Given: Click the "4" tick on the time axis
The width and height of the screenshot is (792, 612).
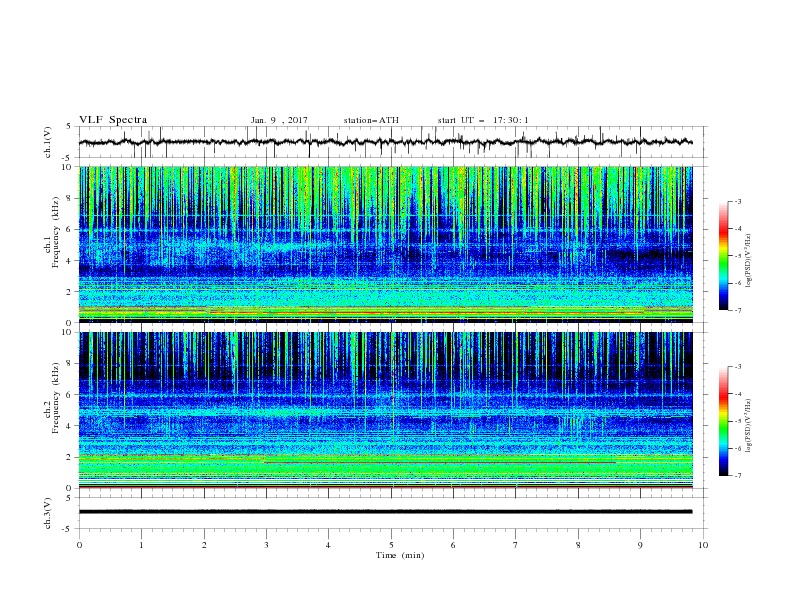Looking at the screenshot, I should 328,545.
